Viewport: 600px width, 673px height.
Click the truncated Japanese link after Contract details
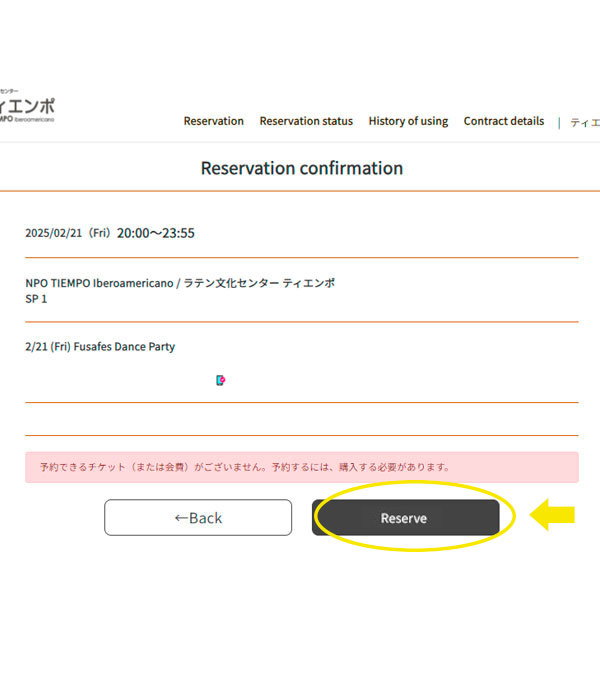(x=584, y=122)
